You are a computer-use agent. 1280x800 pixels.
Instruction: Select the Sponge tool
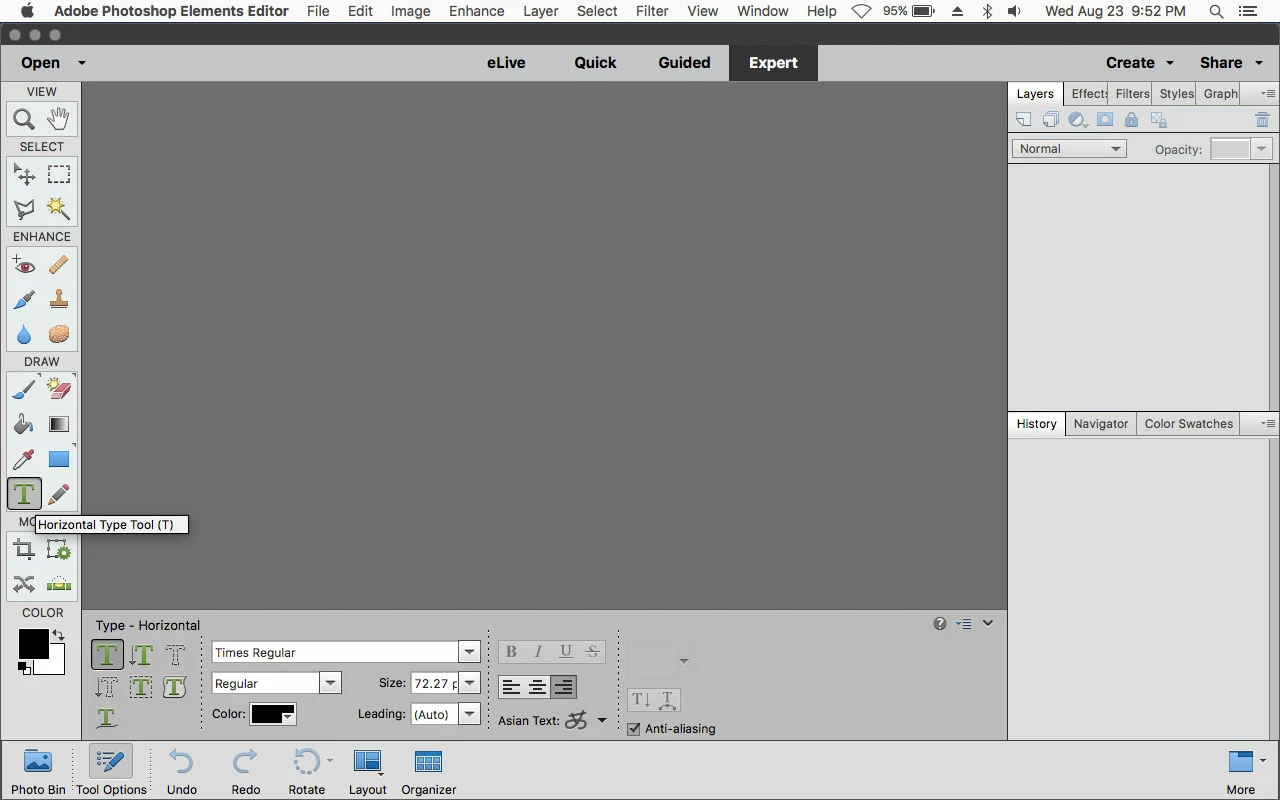click(x=59, y=334)
